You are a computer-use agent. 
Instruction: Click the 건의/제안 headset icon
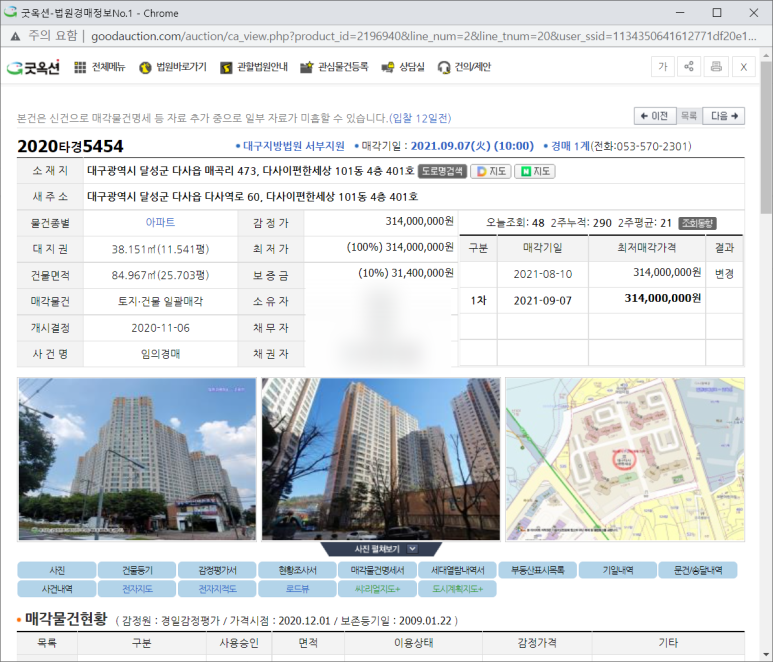[444, 67]
